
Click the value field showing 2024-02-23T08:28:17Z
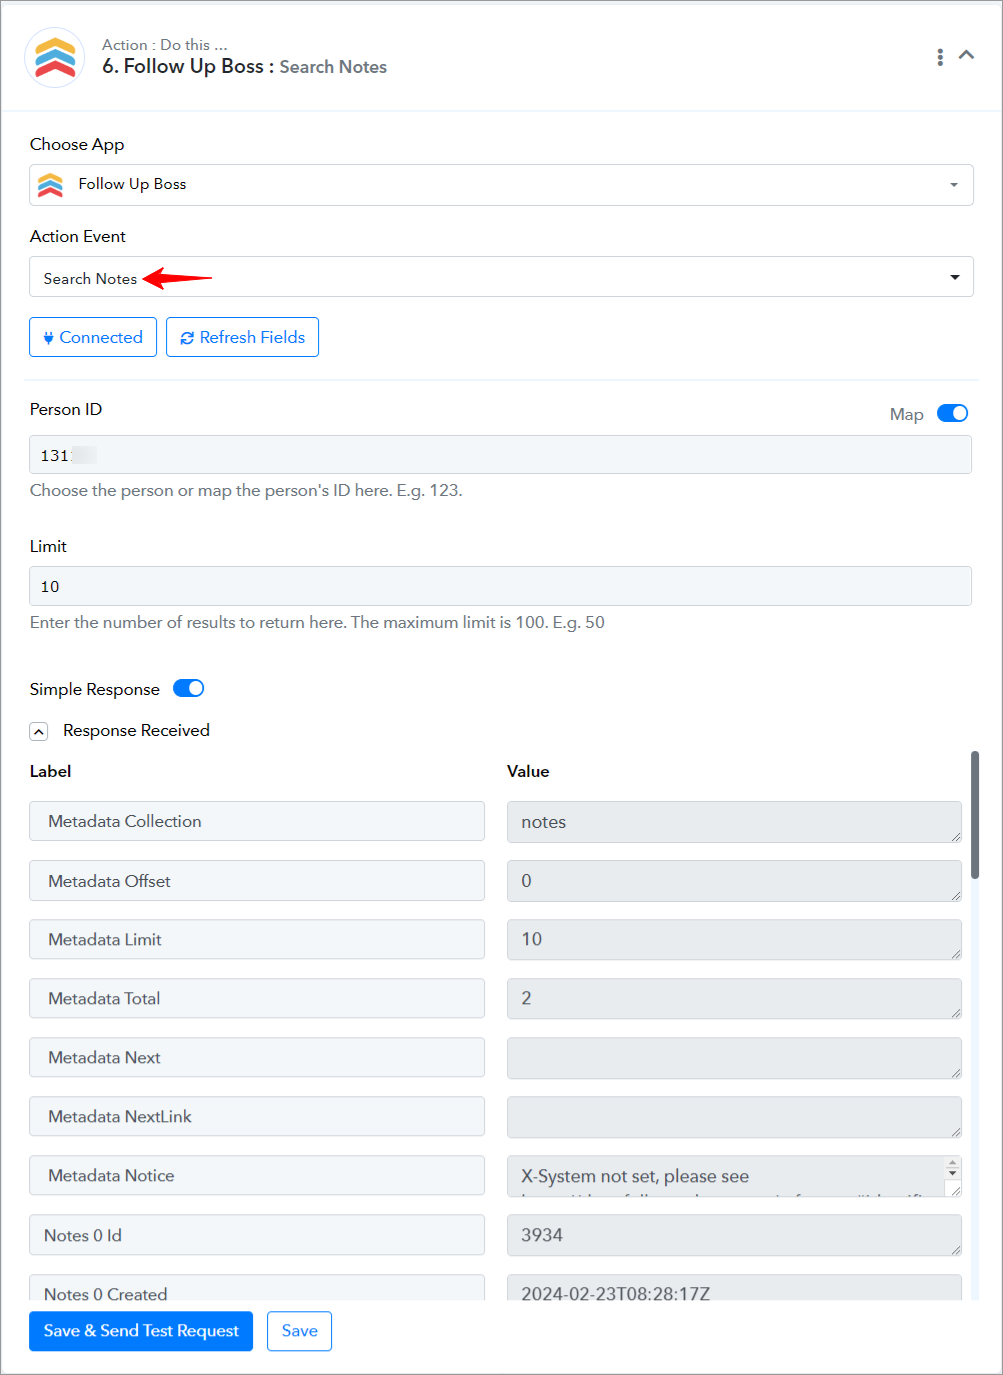click(x=734, y=1287)
